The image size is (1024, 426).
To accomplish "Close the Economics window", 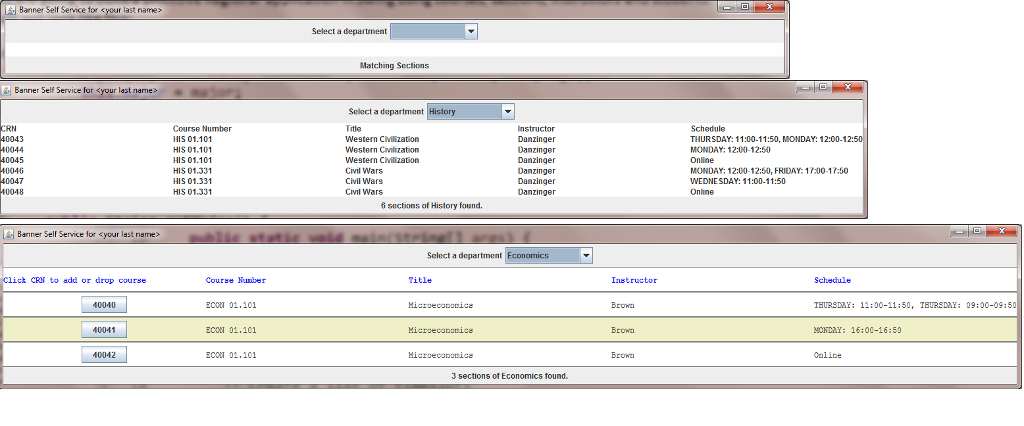I will click(1001, 231).
